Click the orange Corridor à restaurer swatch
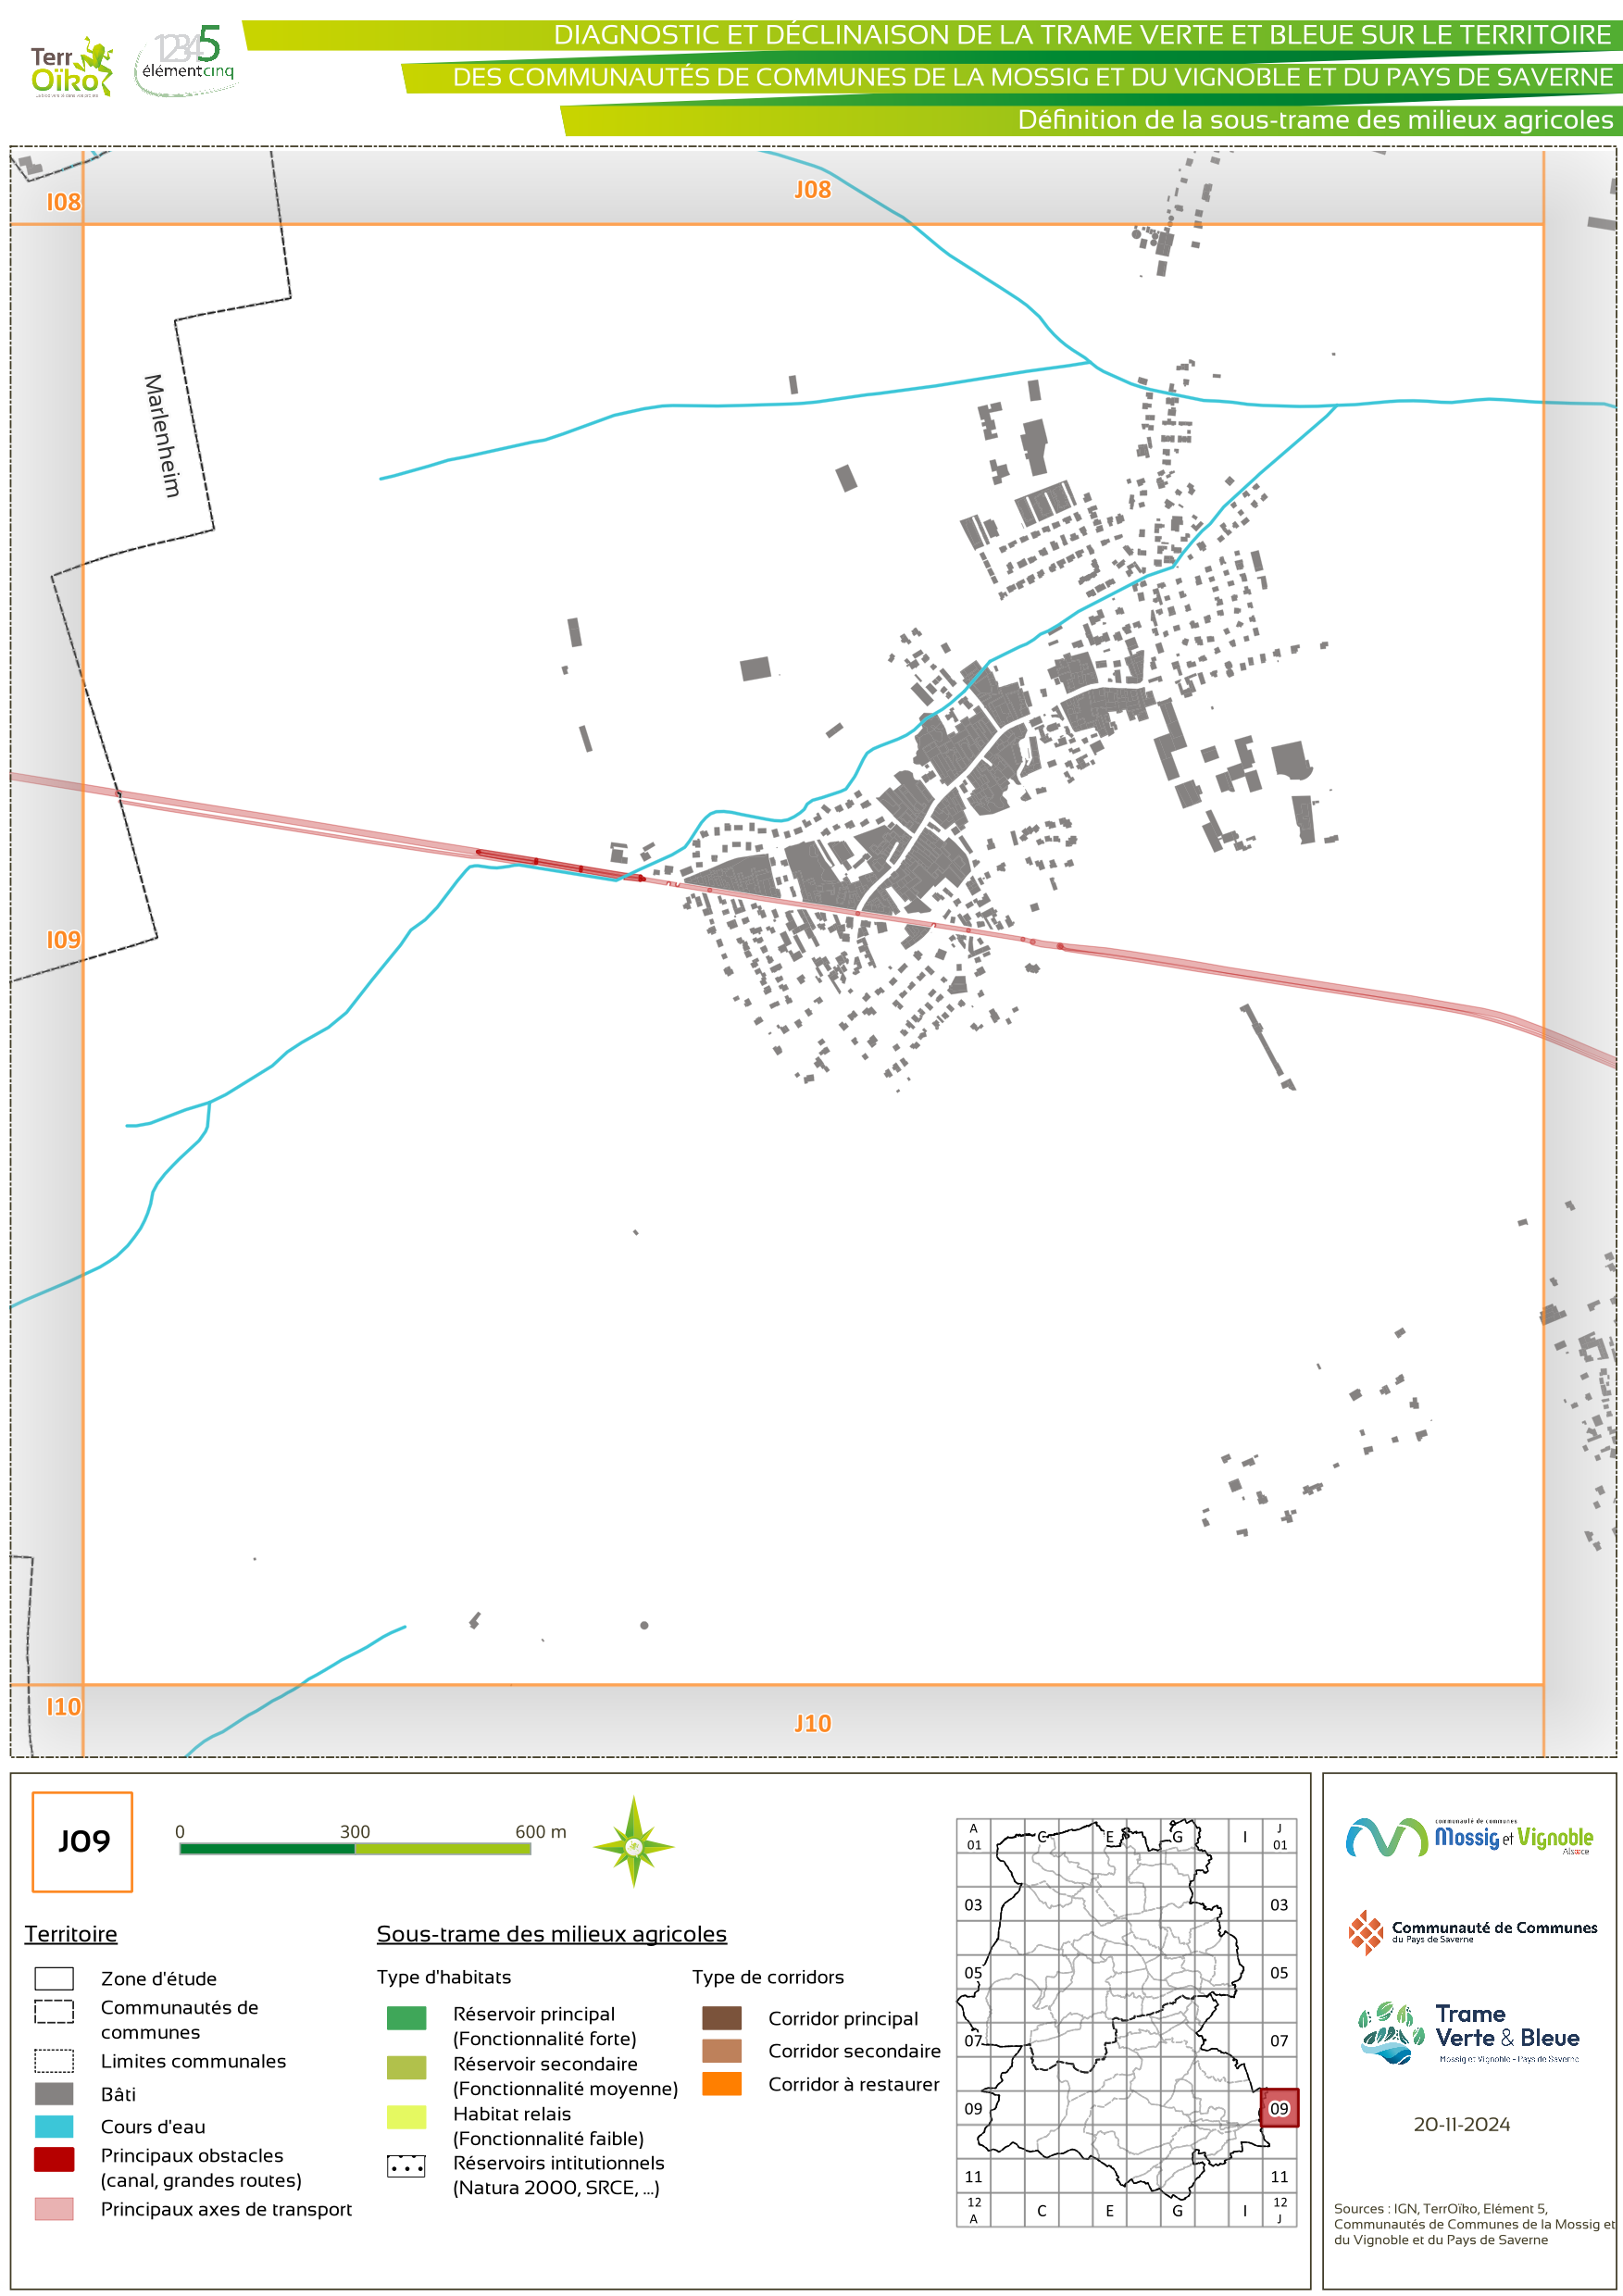 [x=721, y=2084]
